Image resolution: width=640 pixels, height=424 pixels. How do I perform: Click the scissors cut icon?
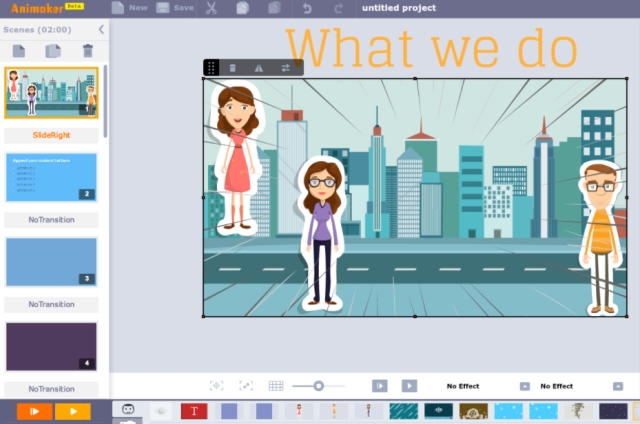tap(211, 8)
